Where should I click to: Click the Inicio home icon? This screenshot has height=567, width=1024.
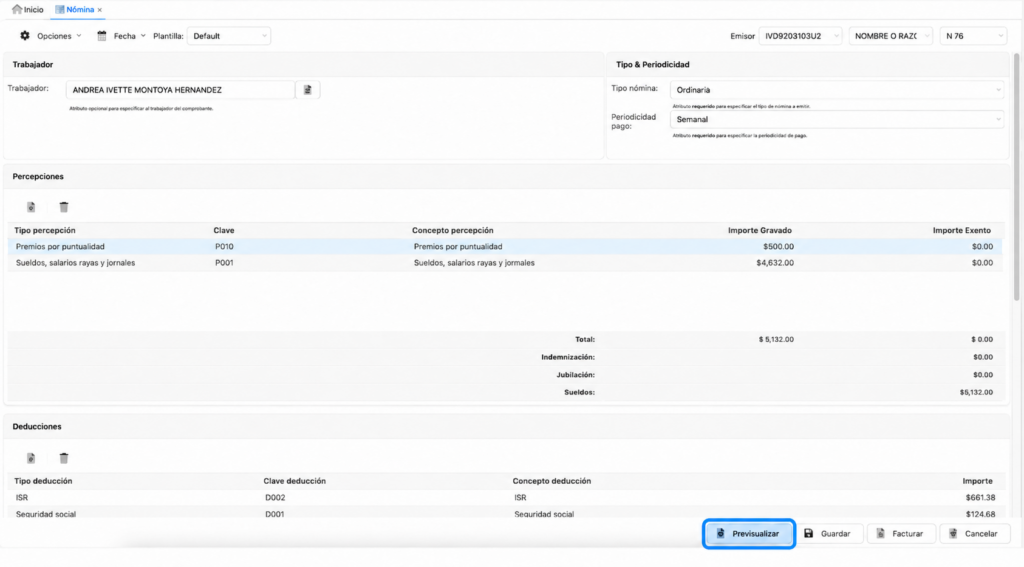coord(17,9)
